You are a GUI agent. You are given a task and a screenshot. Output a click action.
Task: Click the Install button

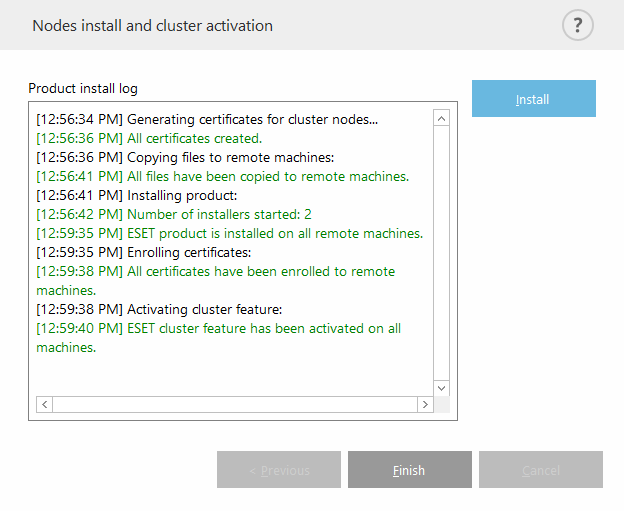click(x=533, y=99)
